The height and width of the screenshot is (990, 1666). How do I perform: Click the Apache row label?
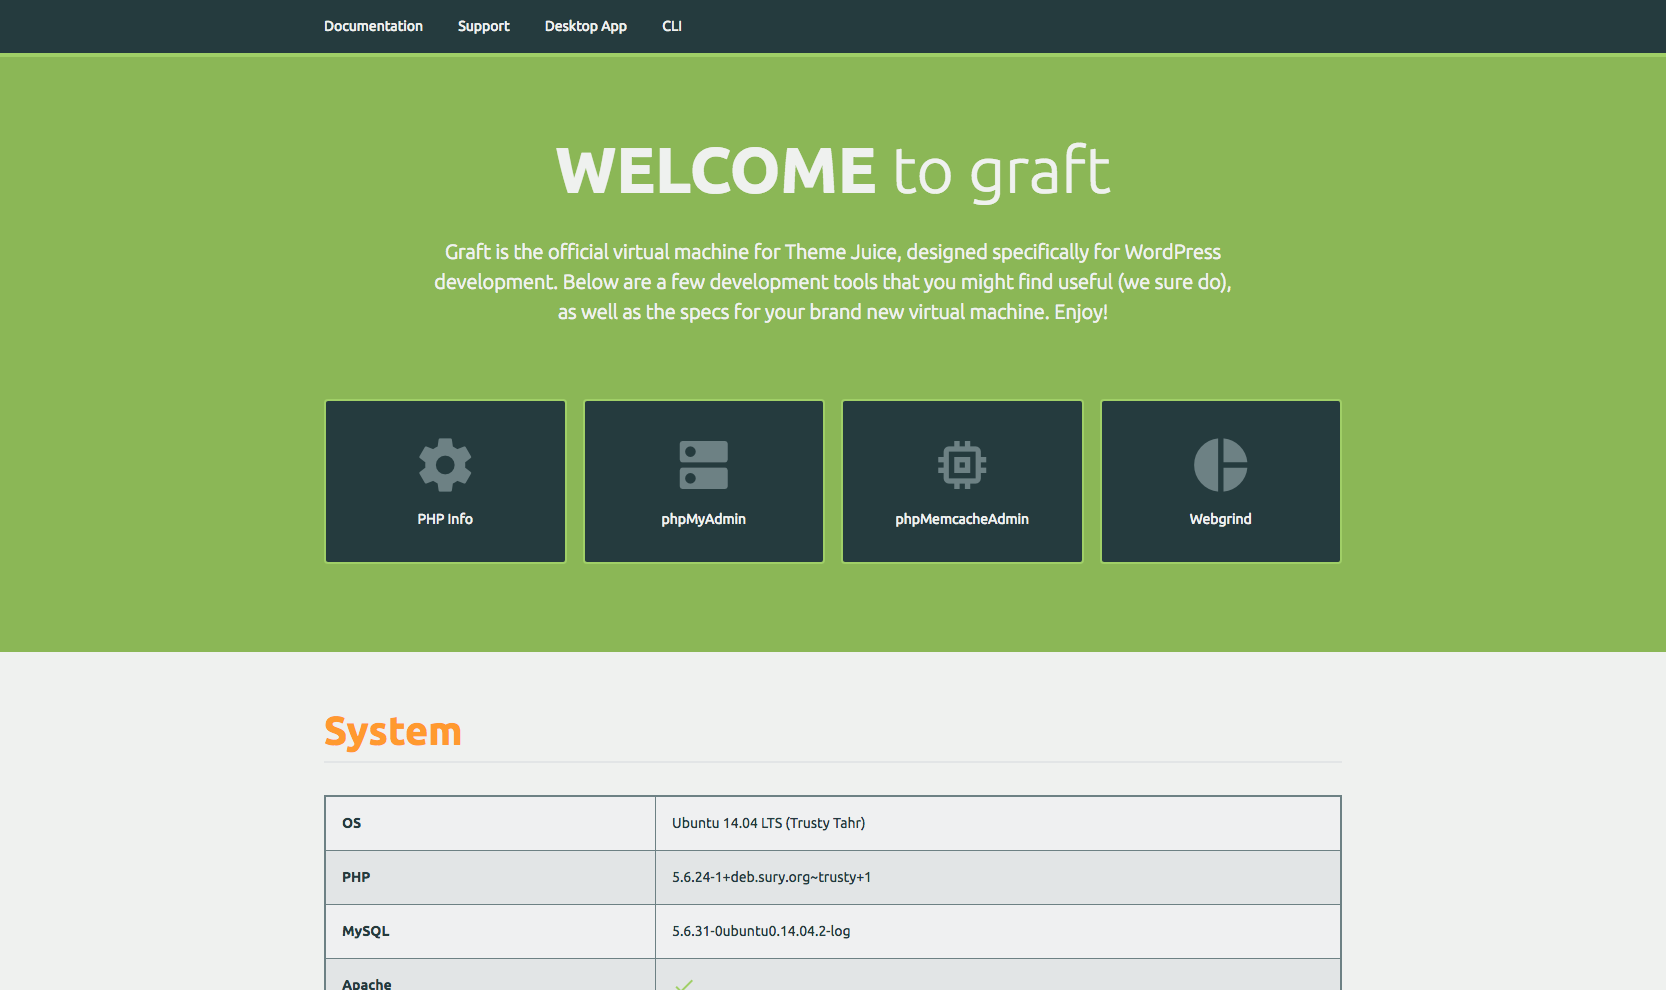click(367, 983)
